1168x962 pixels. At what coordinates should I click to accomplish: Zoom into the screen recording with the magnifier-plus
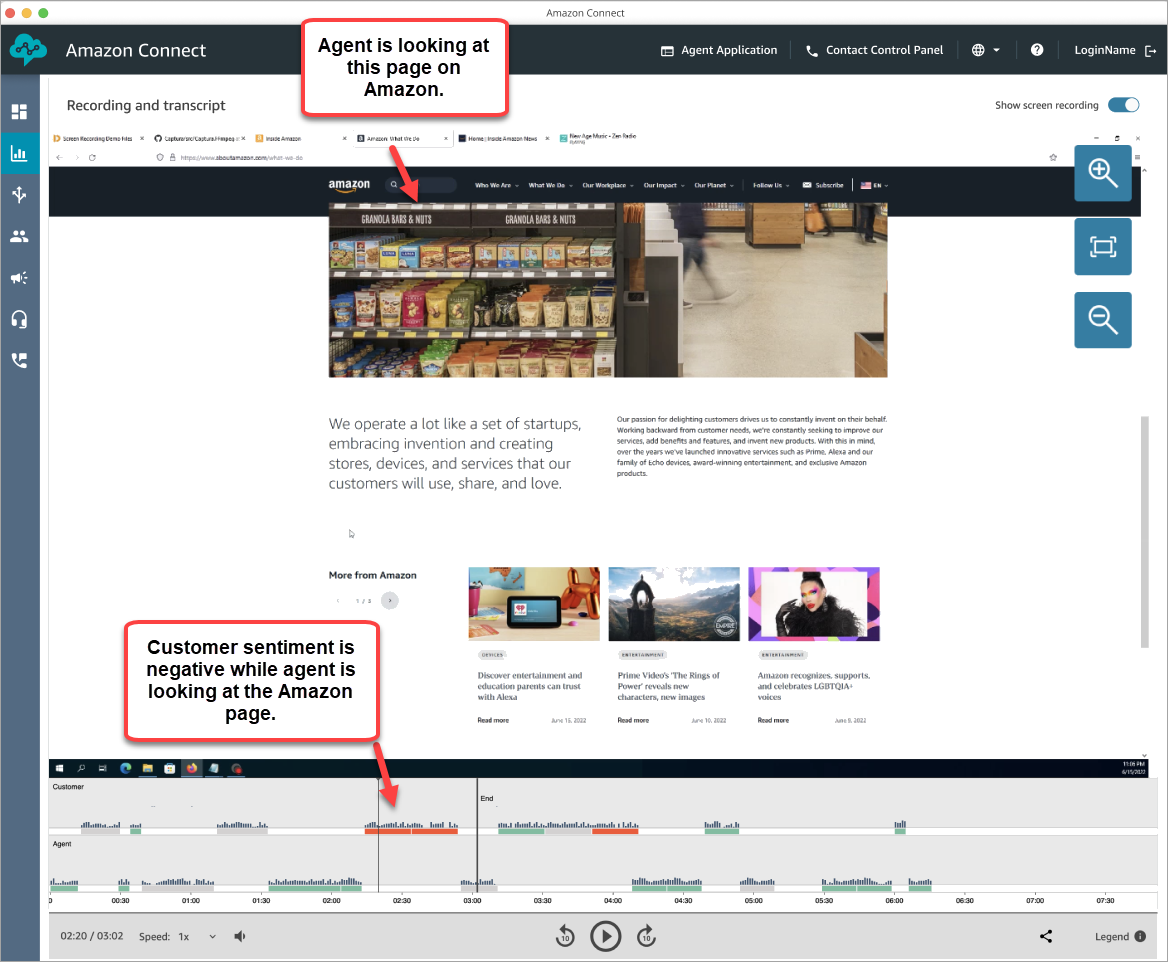1102,173
